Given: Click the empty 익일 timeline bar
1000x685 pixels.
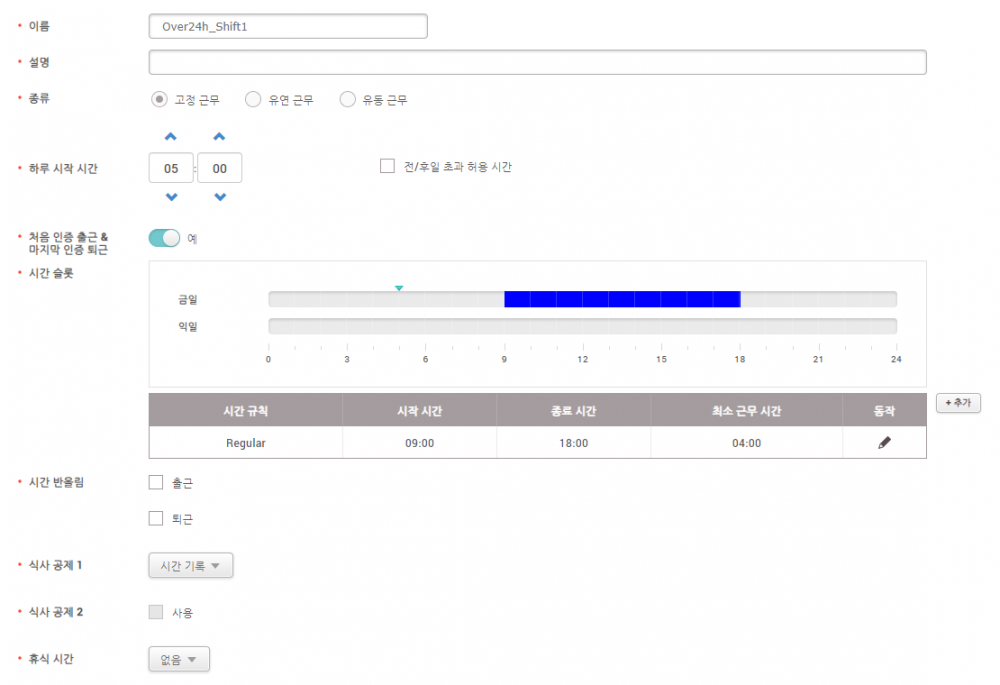Looking at the screenshot, I should 582,326.
